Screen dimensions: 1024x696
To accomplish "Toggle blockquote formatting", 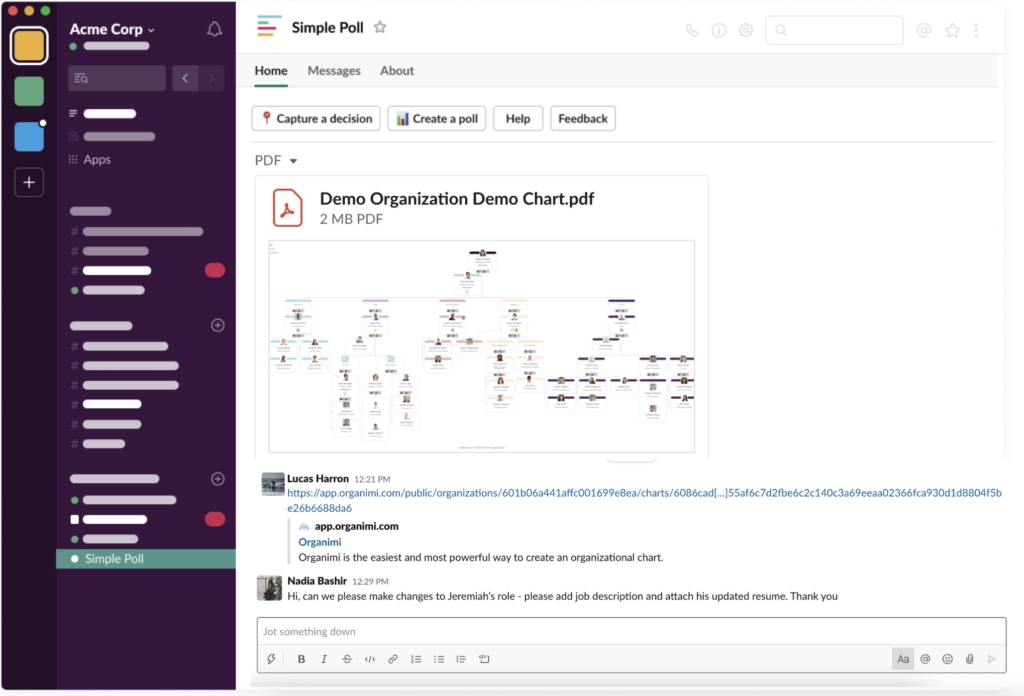I will (461, 659).
